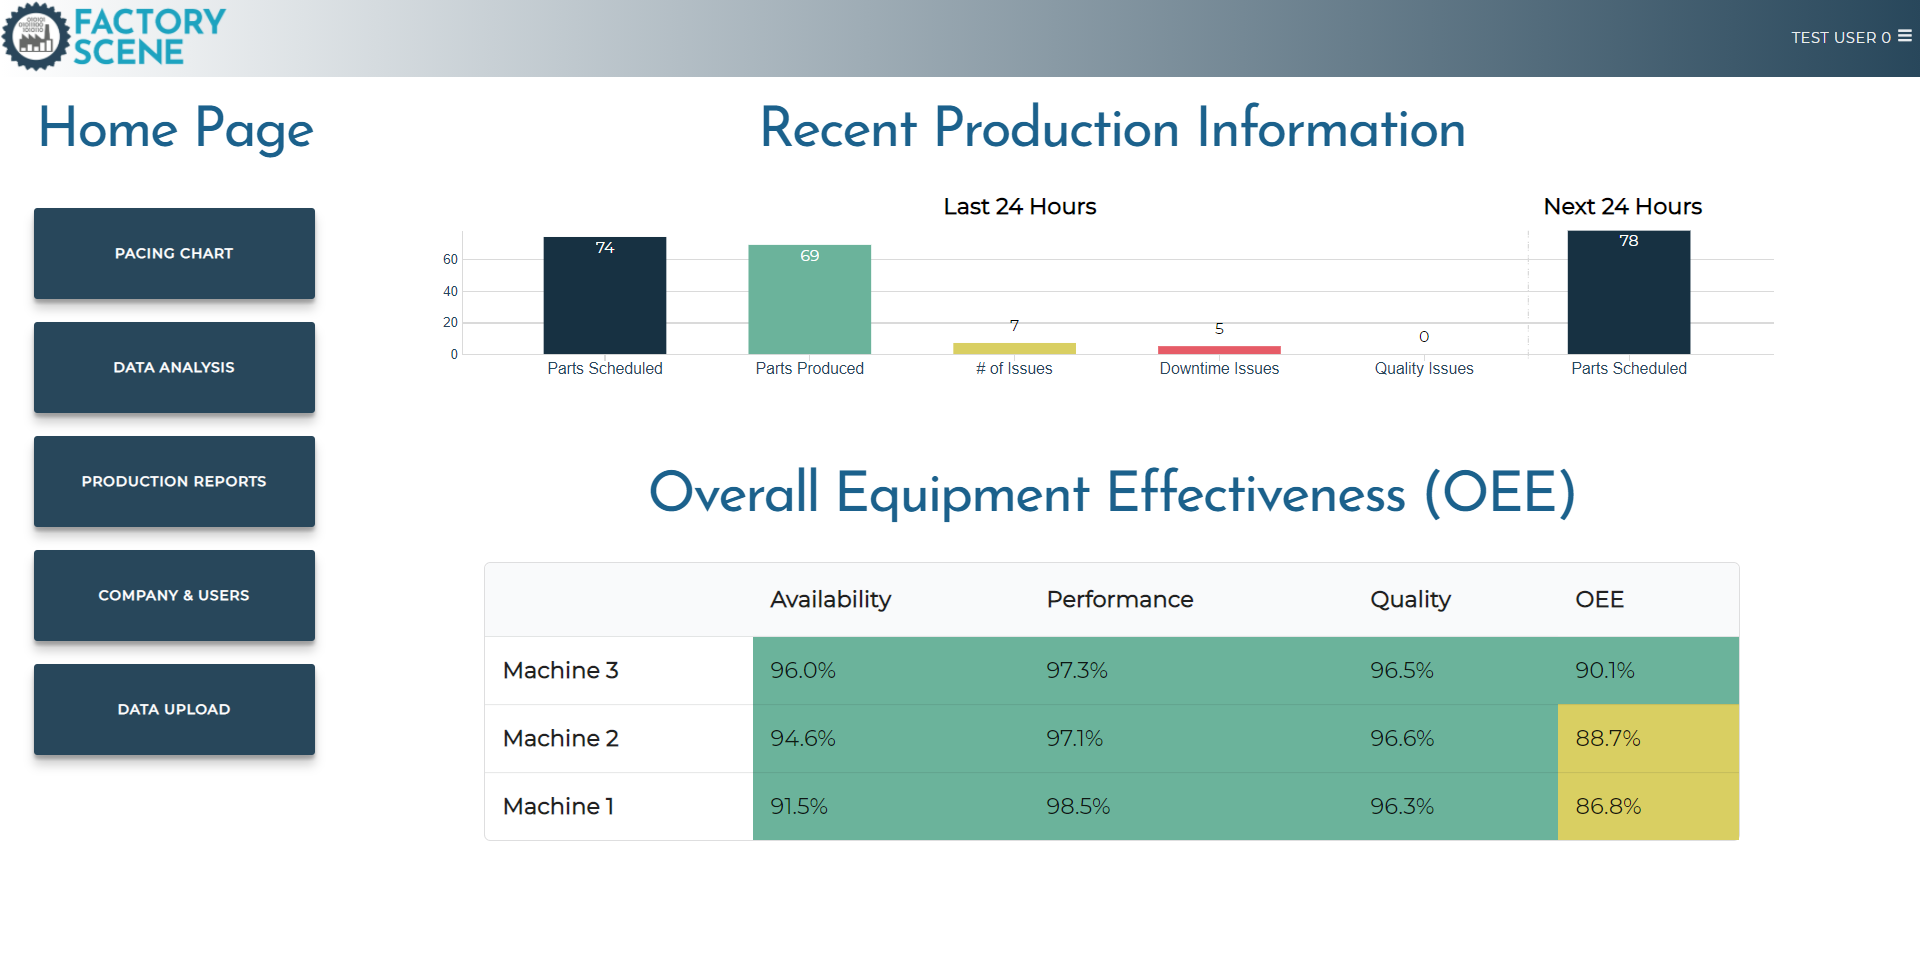Viewport: 1920px width, 953px height.
Task: Open Company & Users section
Action: (x=174, y=595)
